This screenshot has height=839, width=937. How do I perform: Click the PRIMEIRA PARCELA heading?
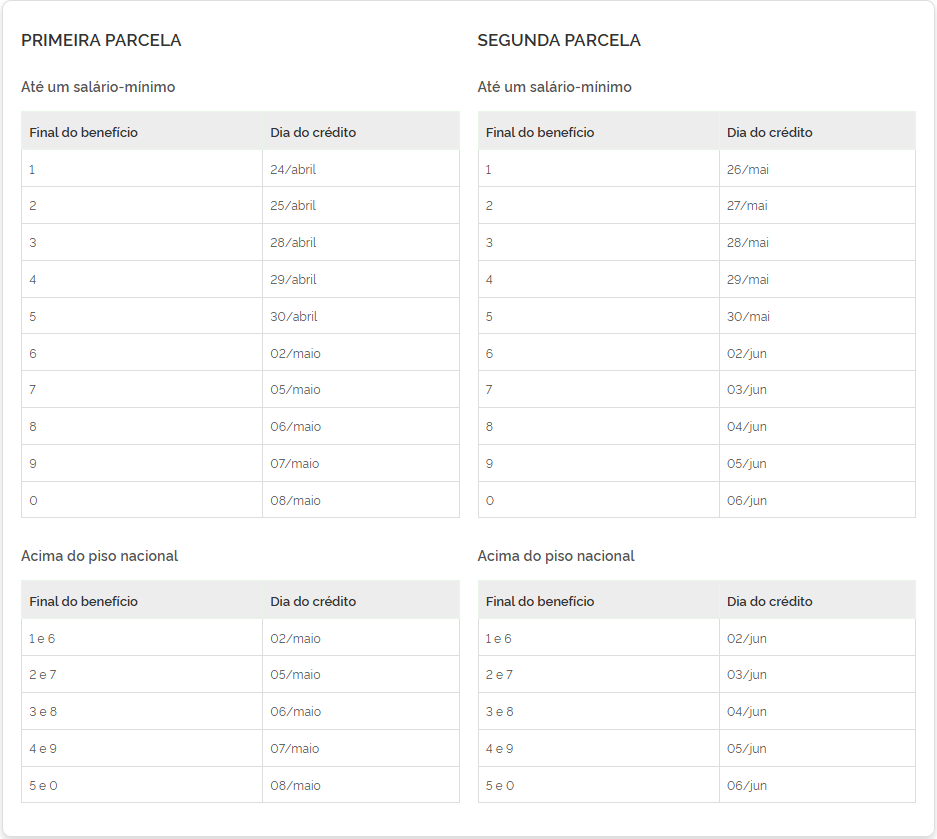(101, 41)
